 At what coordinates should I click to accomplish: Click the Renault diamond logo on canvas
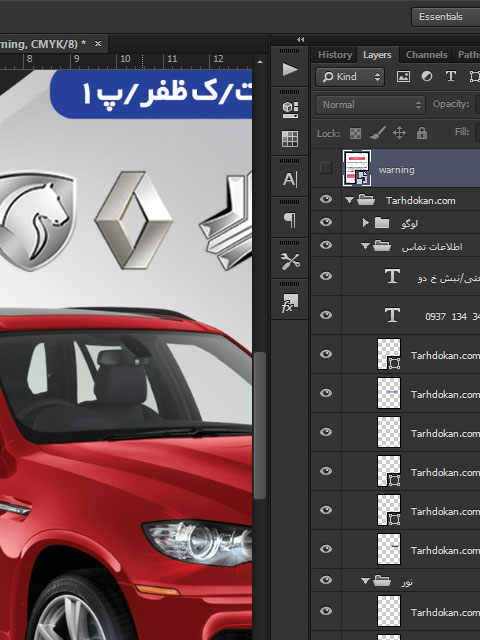[133, 220]
